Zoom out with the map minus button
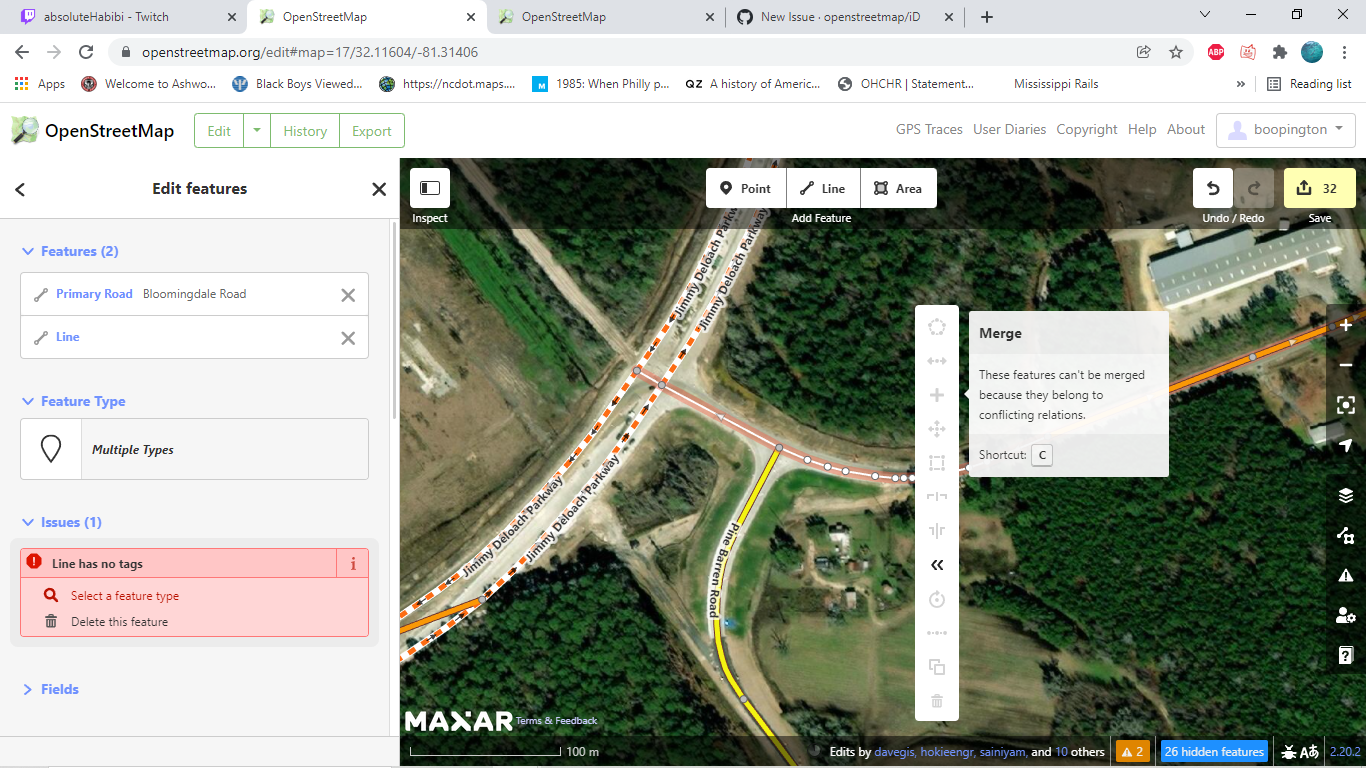The image size is (1366, 768). click(x=1346, y=365)
